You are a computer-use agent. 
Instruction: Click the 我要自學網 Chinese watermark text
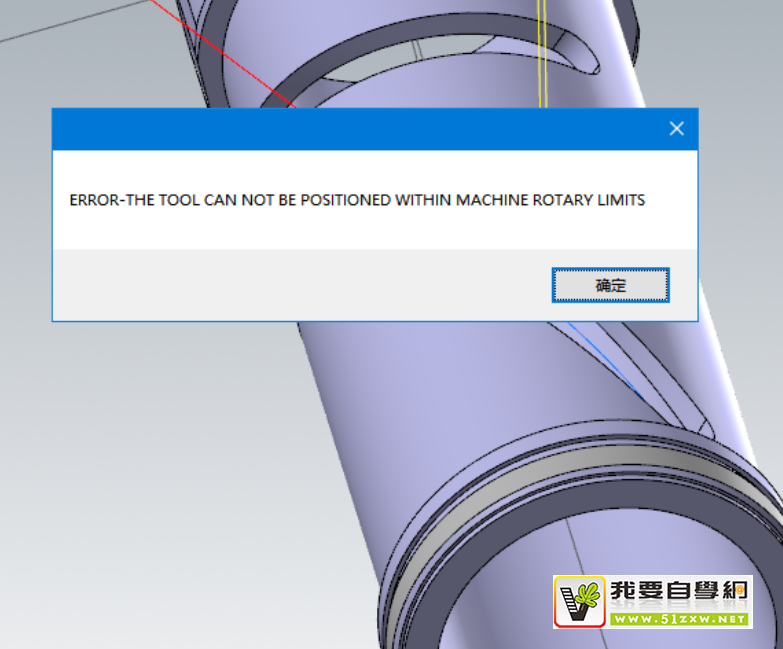pyautogui.click(x=678, y=592)
